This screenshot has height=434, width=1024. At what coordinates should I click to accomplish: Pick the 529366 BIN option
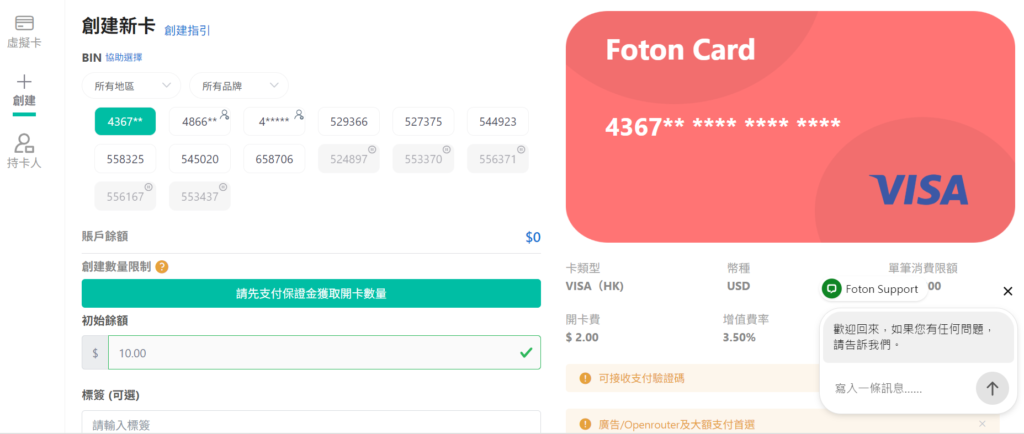[349, 121]
